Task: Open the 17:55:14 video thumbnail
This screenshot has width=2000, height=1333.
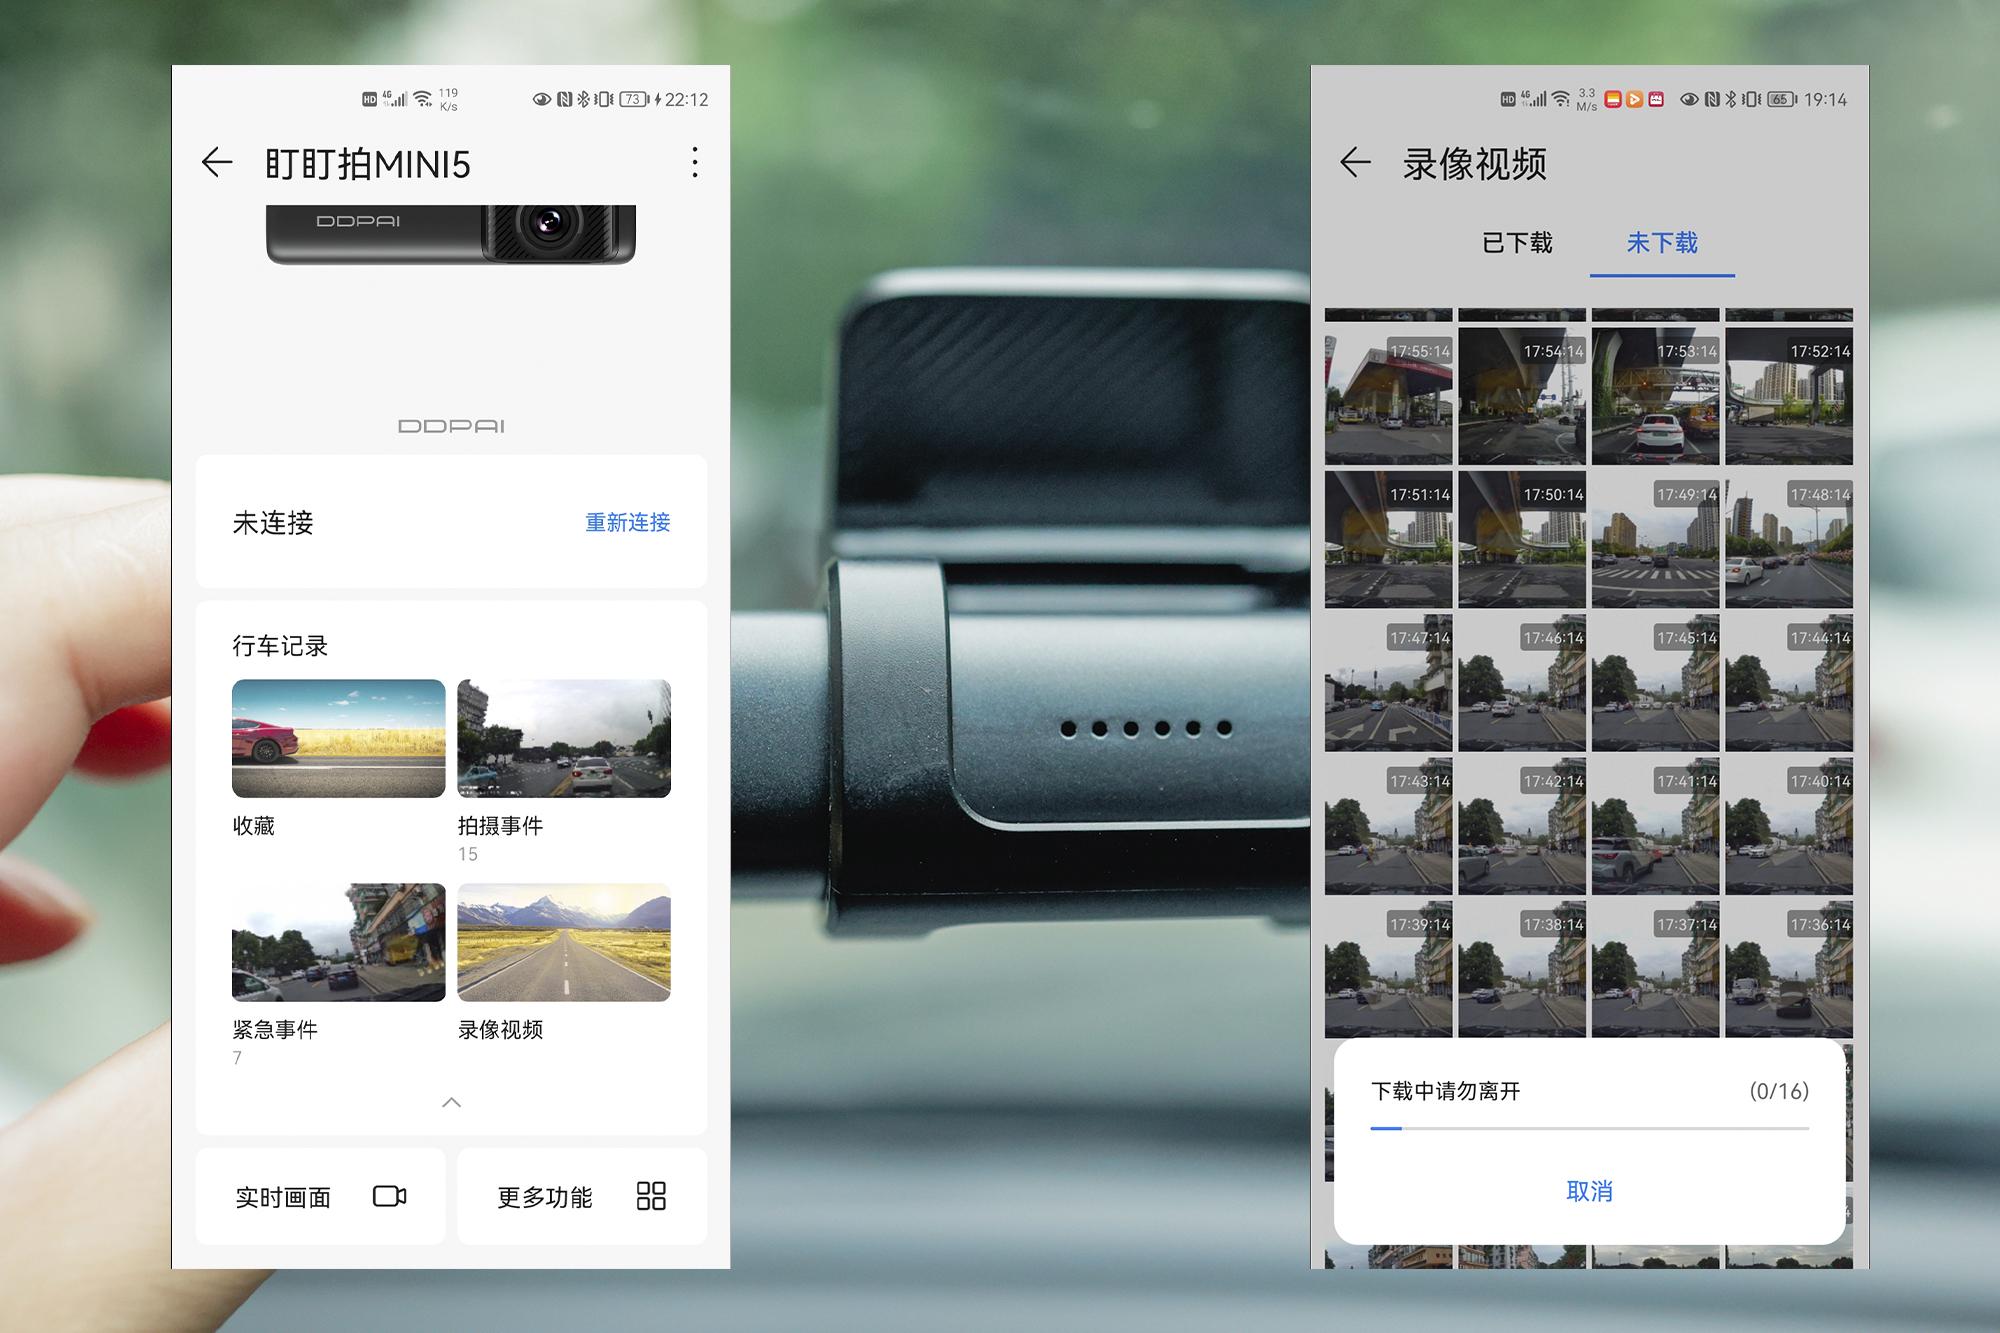Action: tap(1388, 396)
